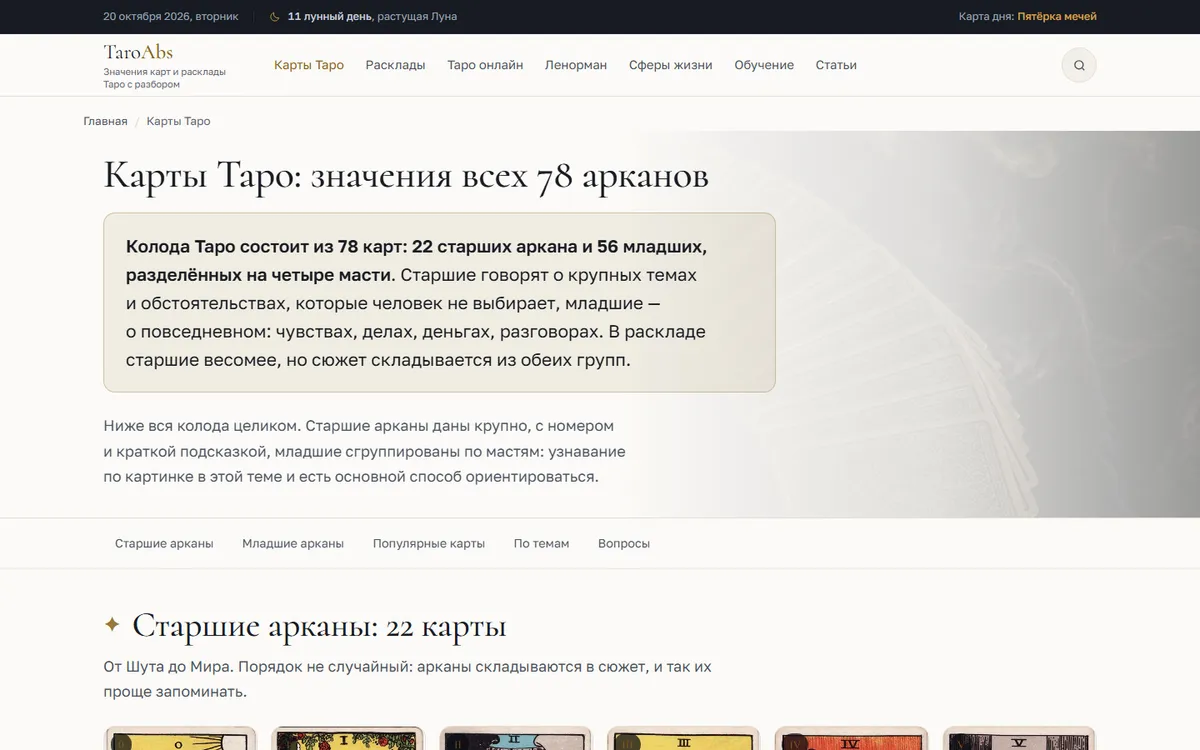Image resolution: width=1200 pixels, height=750 pixels.
Task: Open the Расклады menu item
Action: (x=395, y=65)
